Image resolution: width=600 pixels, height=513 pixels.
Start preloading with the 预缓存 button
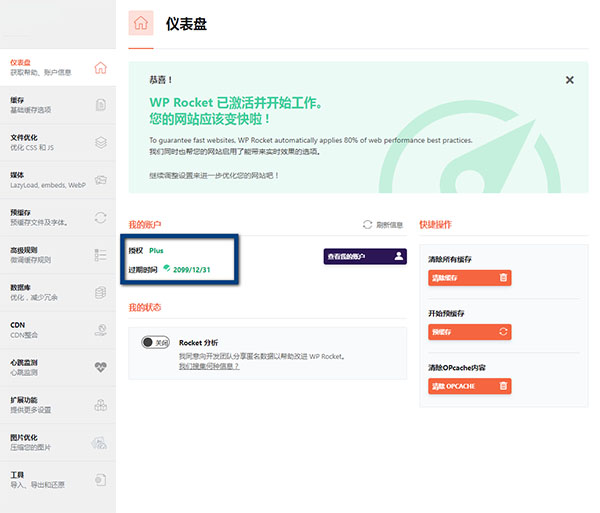(x=469, y=331)
